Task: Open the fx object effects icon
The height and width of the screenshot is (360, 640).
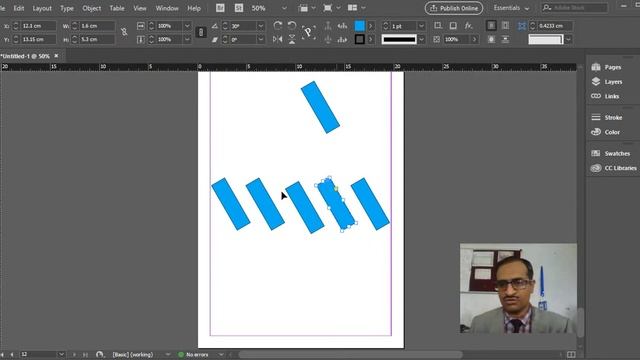Action: 468,25
